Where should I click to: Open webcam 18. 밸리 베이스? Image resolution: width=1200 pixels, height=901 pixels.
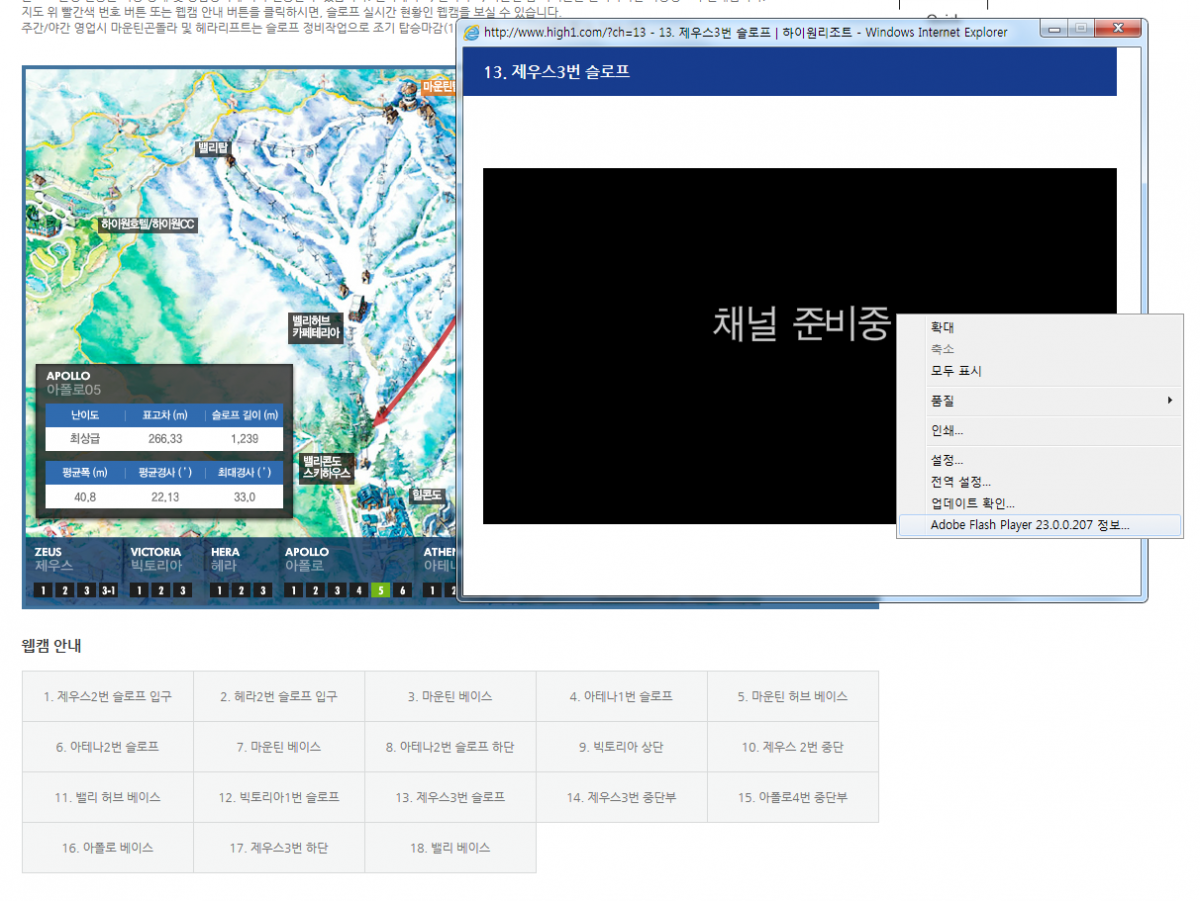[x=450, y=847]
